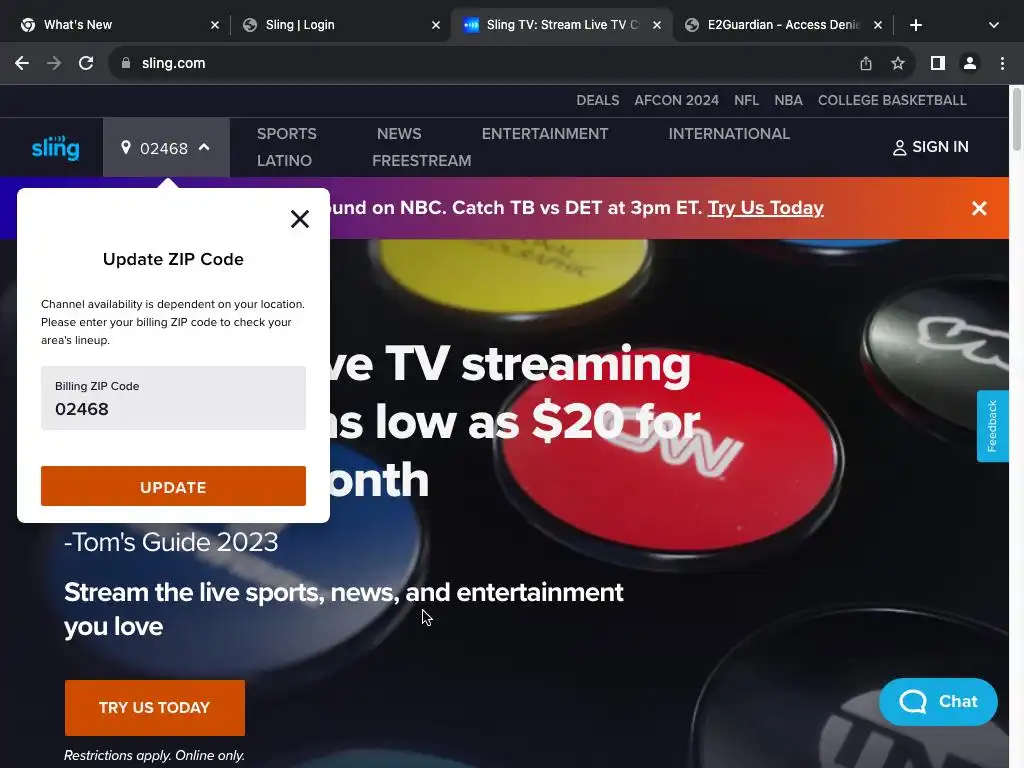The width and height of the screenshot is (1024, 768).
Task: Bookmark this page with the star icon
Action: point(898,63)
